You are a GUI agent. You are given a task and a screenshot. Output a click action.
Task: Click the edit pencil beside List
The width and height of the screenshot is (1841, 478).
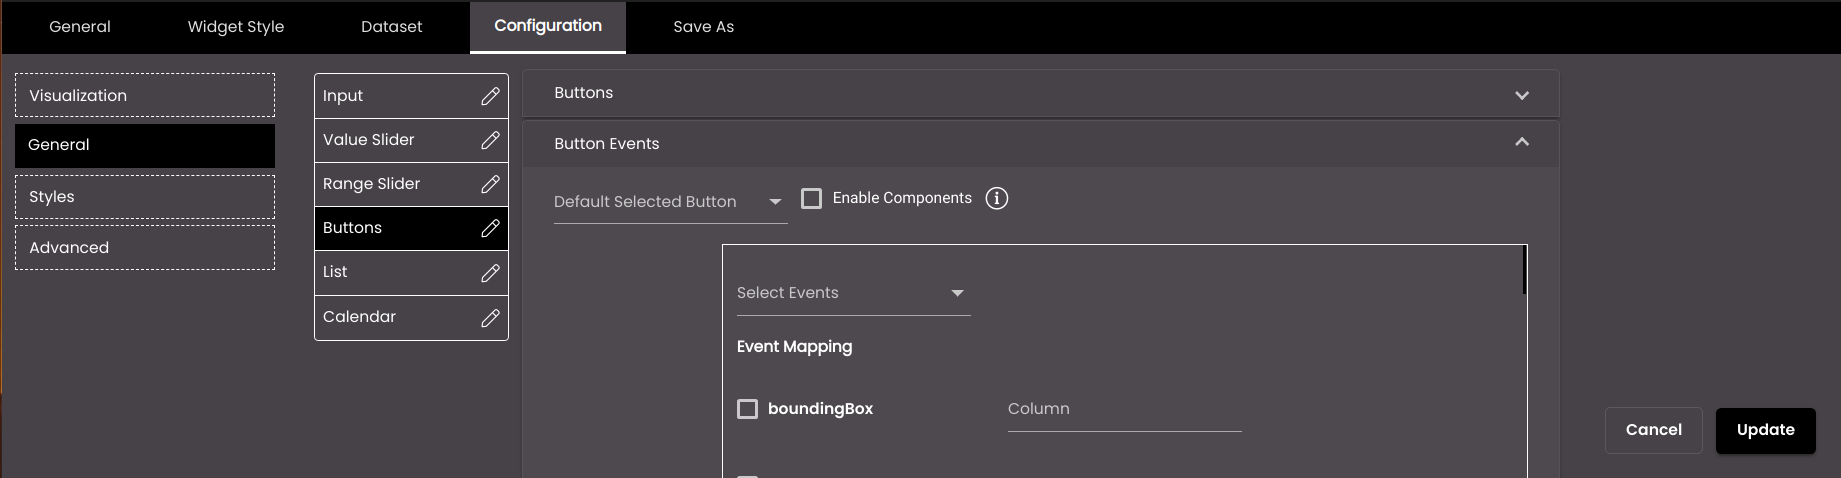(490, 273)
